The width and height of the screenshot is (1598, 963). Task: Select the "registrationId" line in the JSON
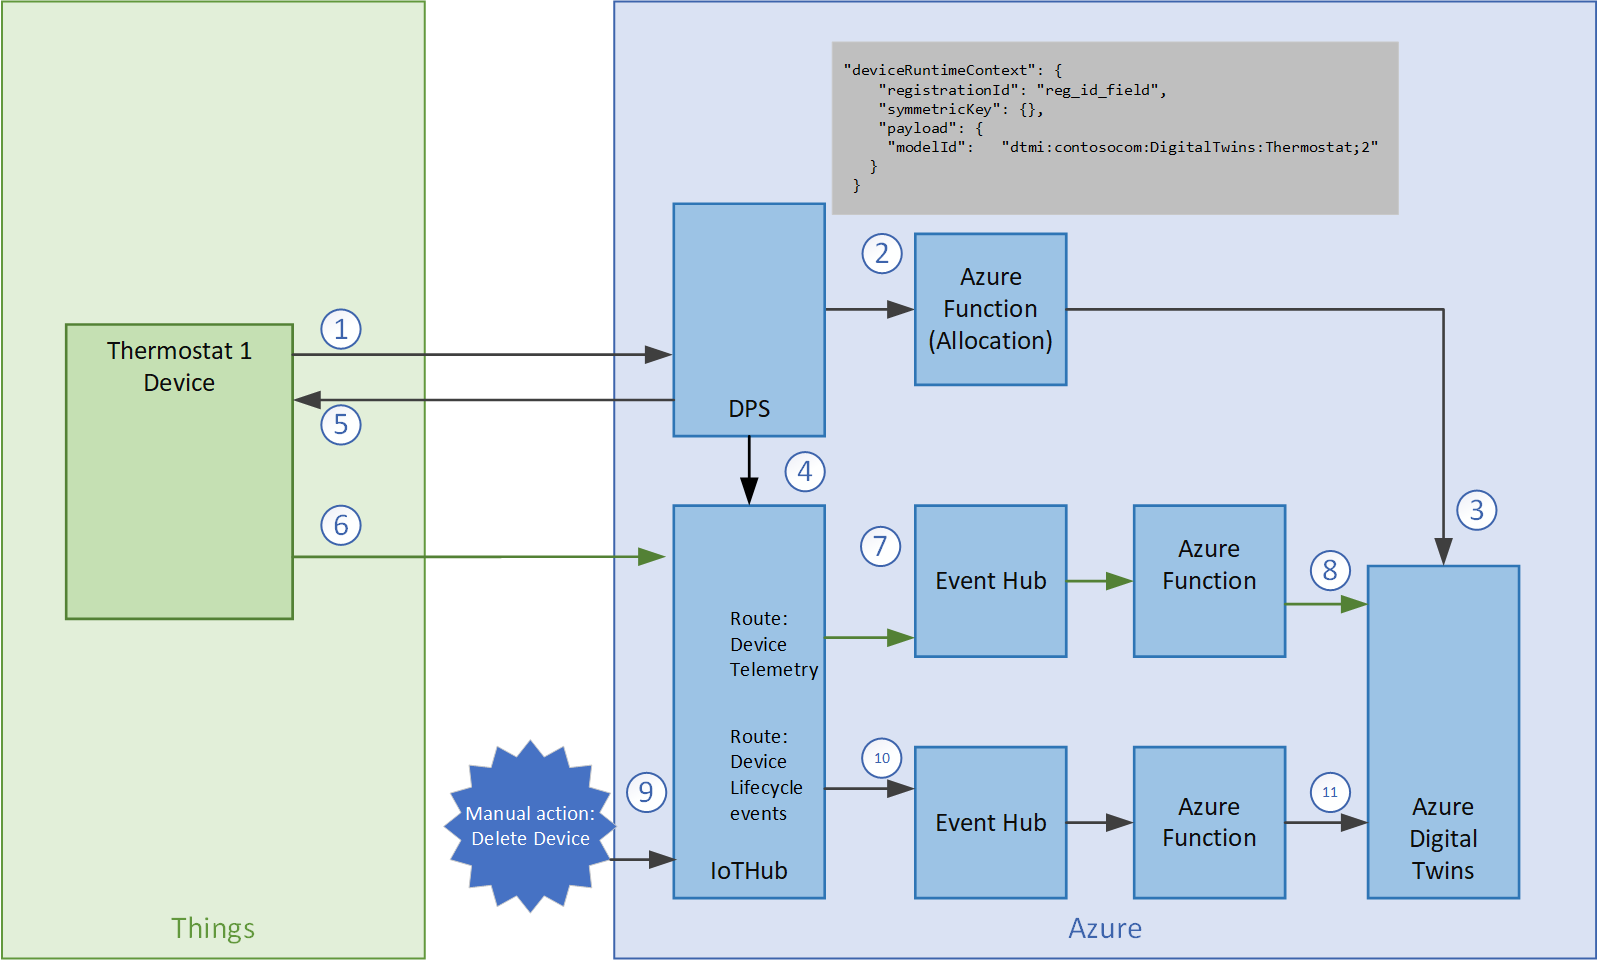pos(1023,90)
